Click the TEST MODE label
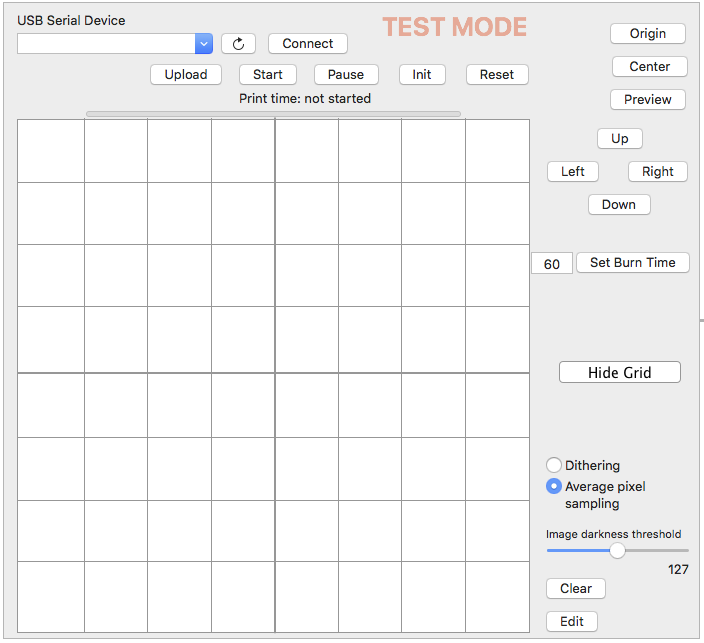 pyautogui.click(x=454, y=27)
